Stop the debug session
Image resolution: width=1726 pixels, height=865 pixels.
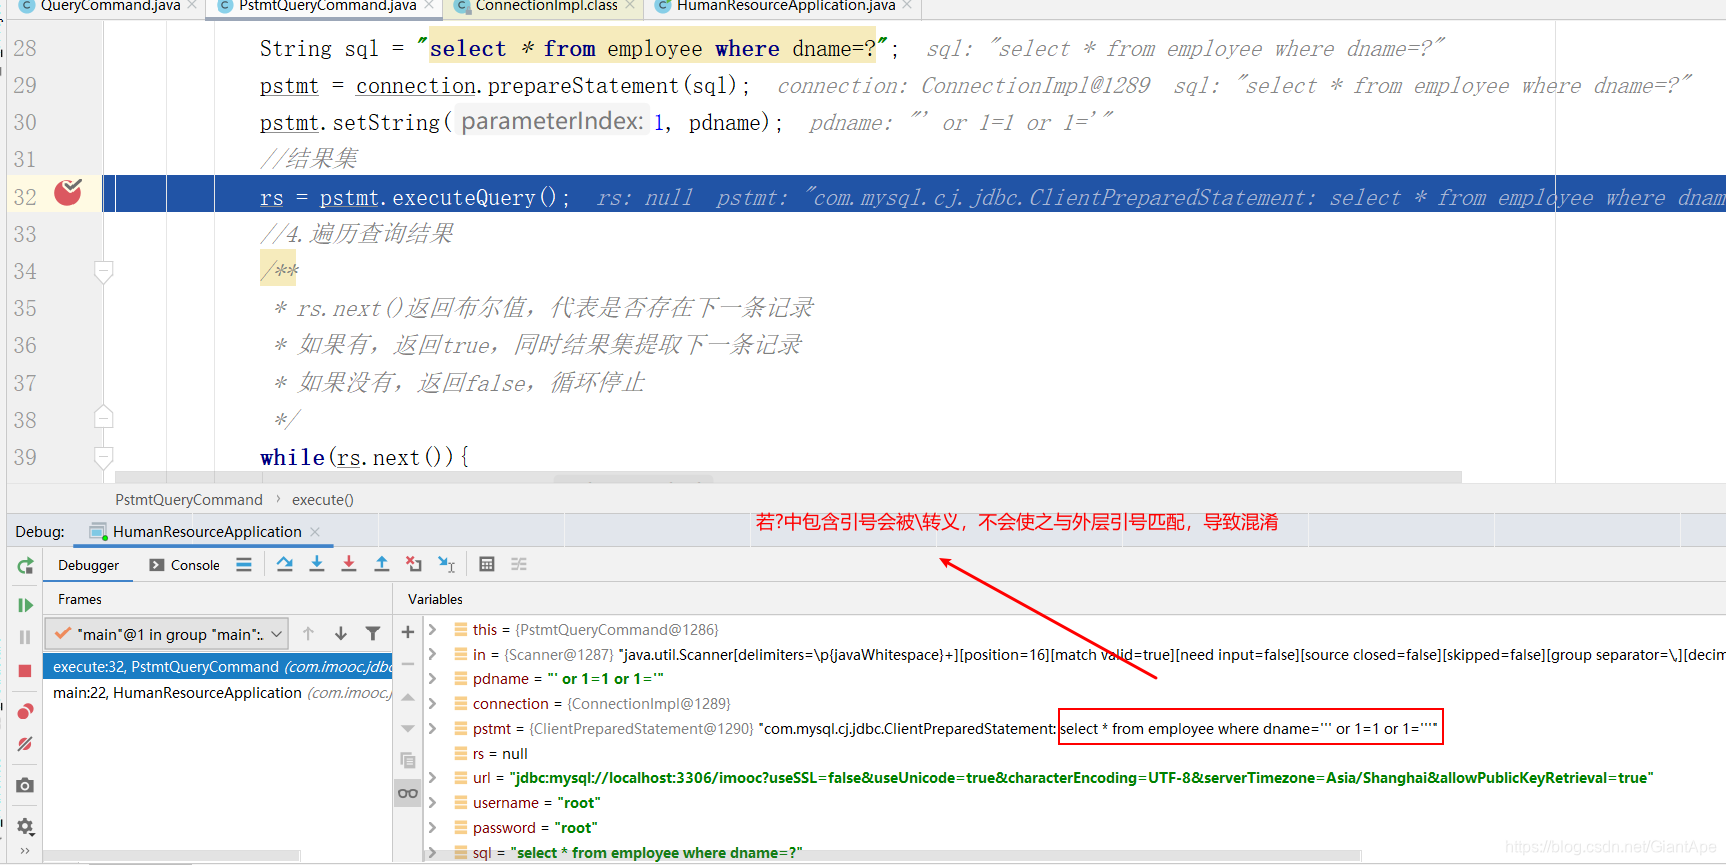point(25,671)
